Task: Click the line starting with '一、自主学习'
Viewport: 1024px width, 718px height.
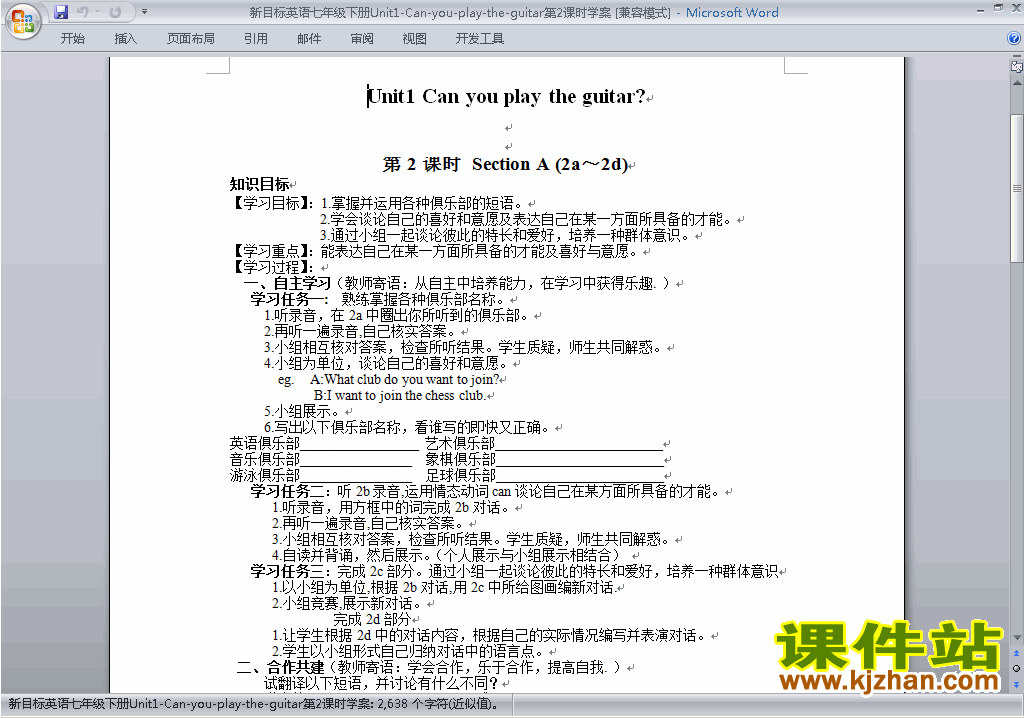Action: [456, 283]
